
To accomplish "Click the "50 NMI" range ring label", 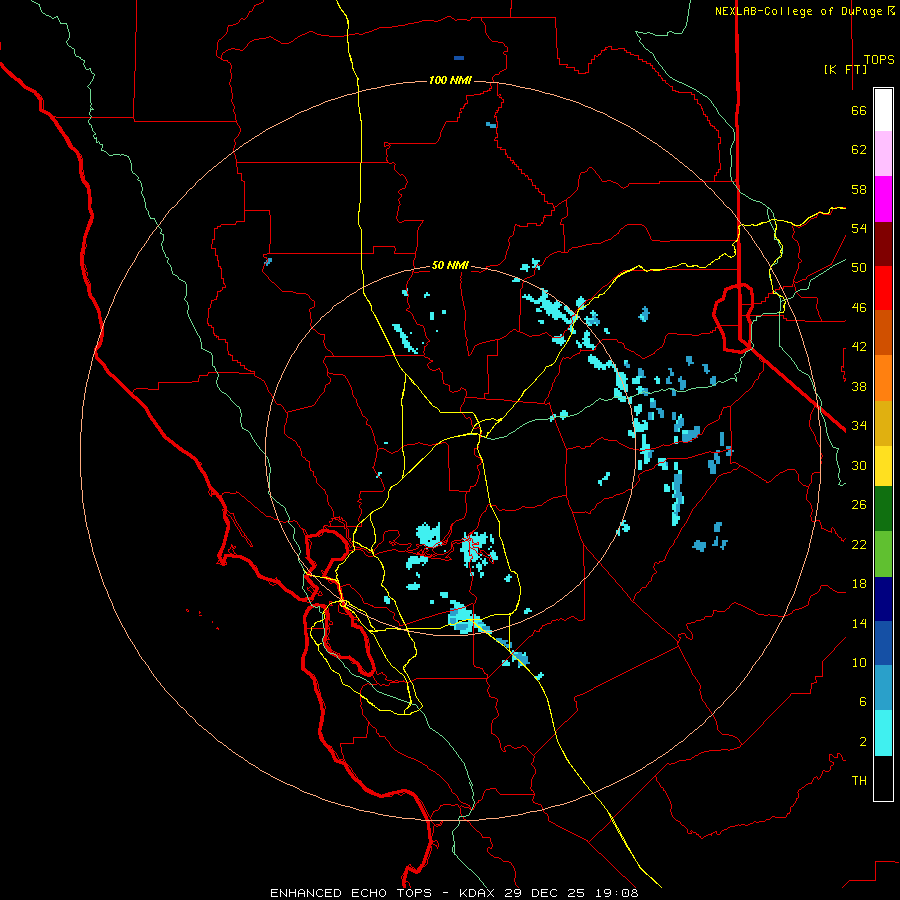I will (450, 265).
